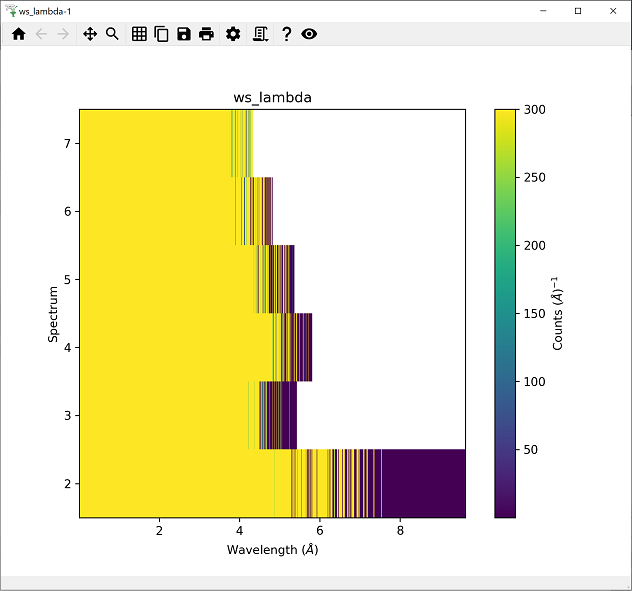Activate the Zoom magnifier tool
The image size is (632, 591).
pyautogui.click(x=113, y=34)
